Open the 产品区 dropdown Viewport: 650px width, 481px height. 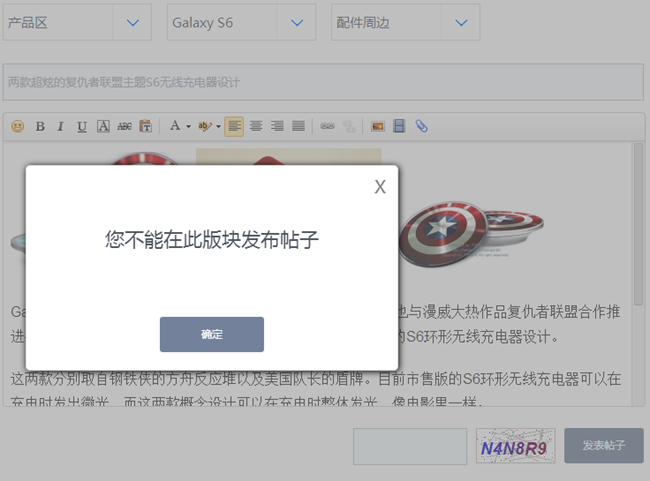coord(77,22)
